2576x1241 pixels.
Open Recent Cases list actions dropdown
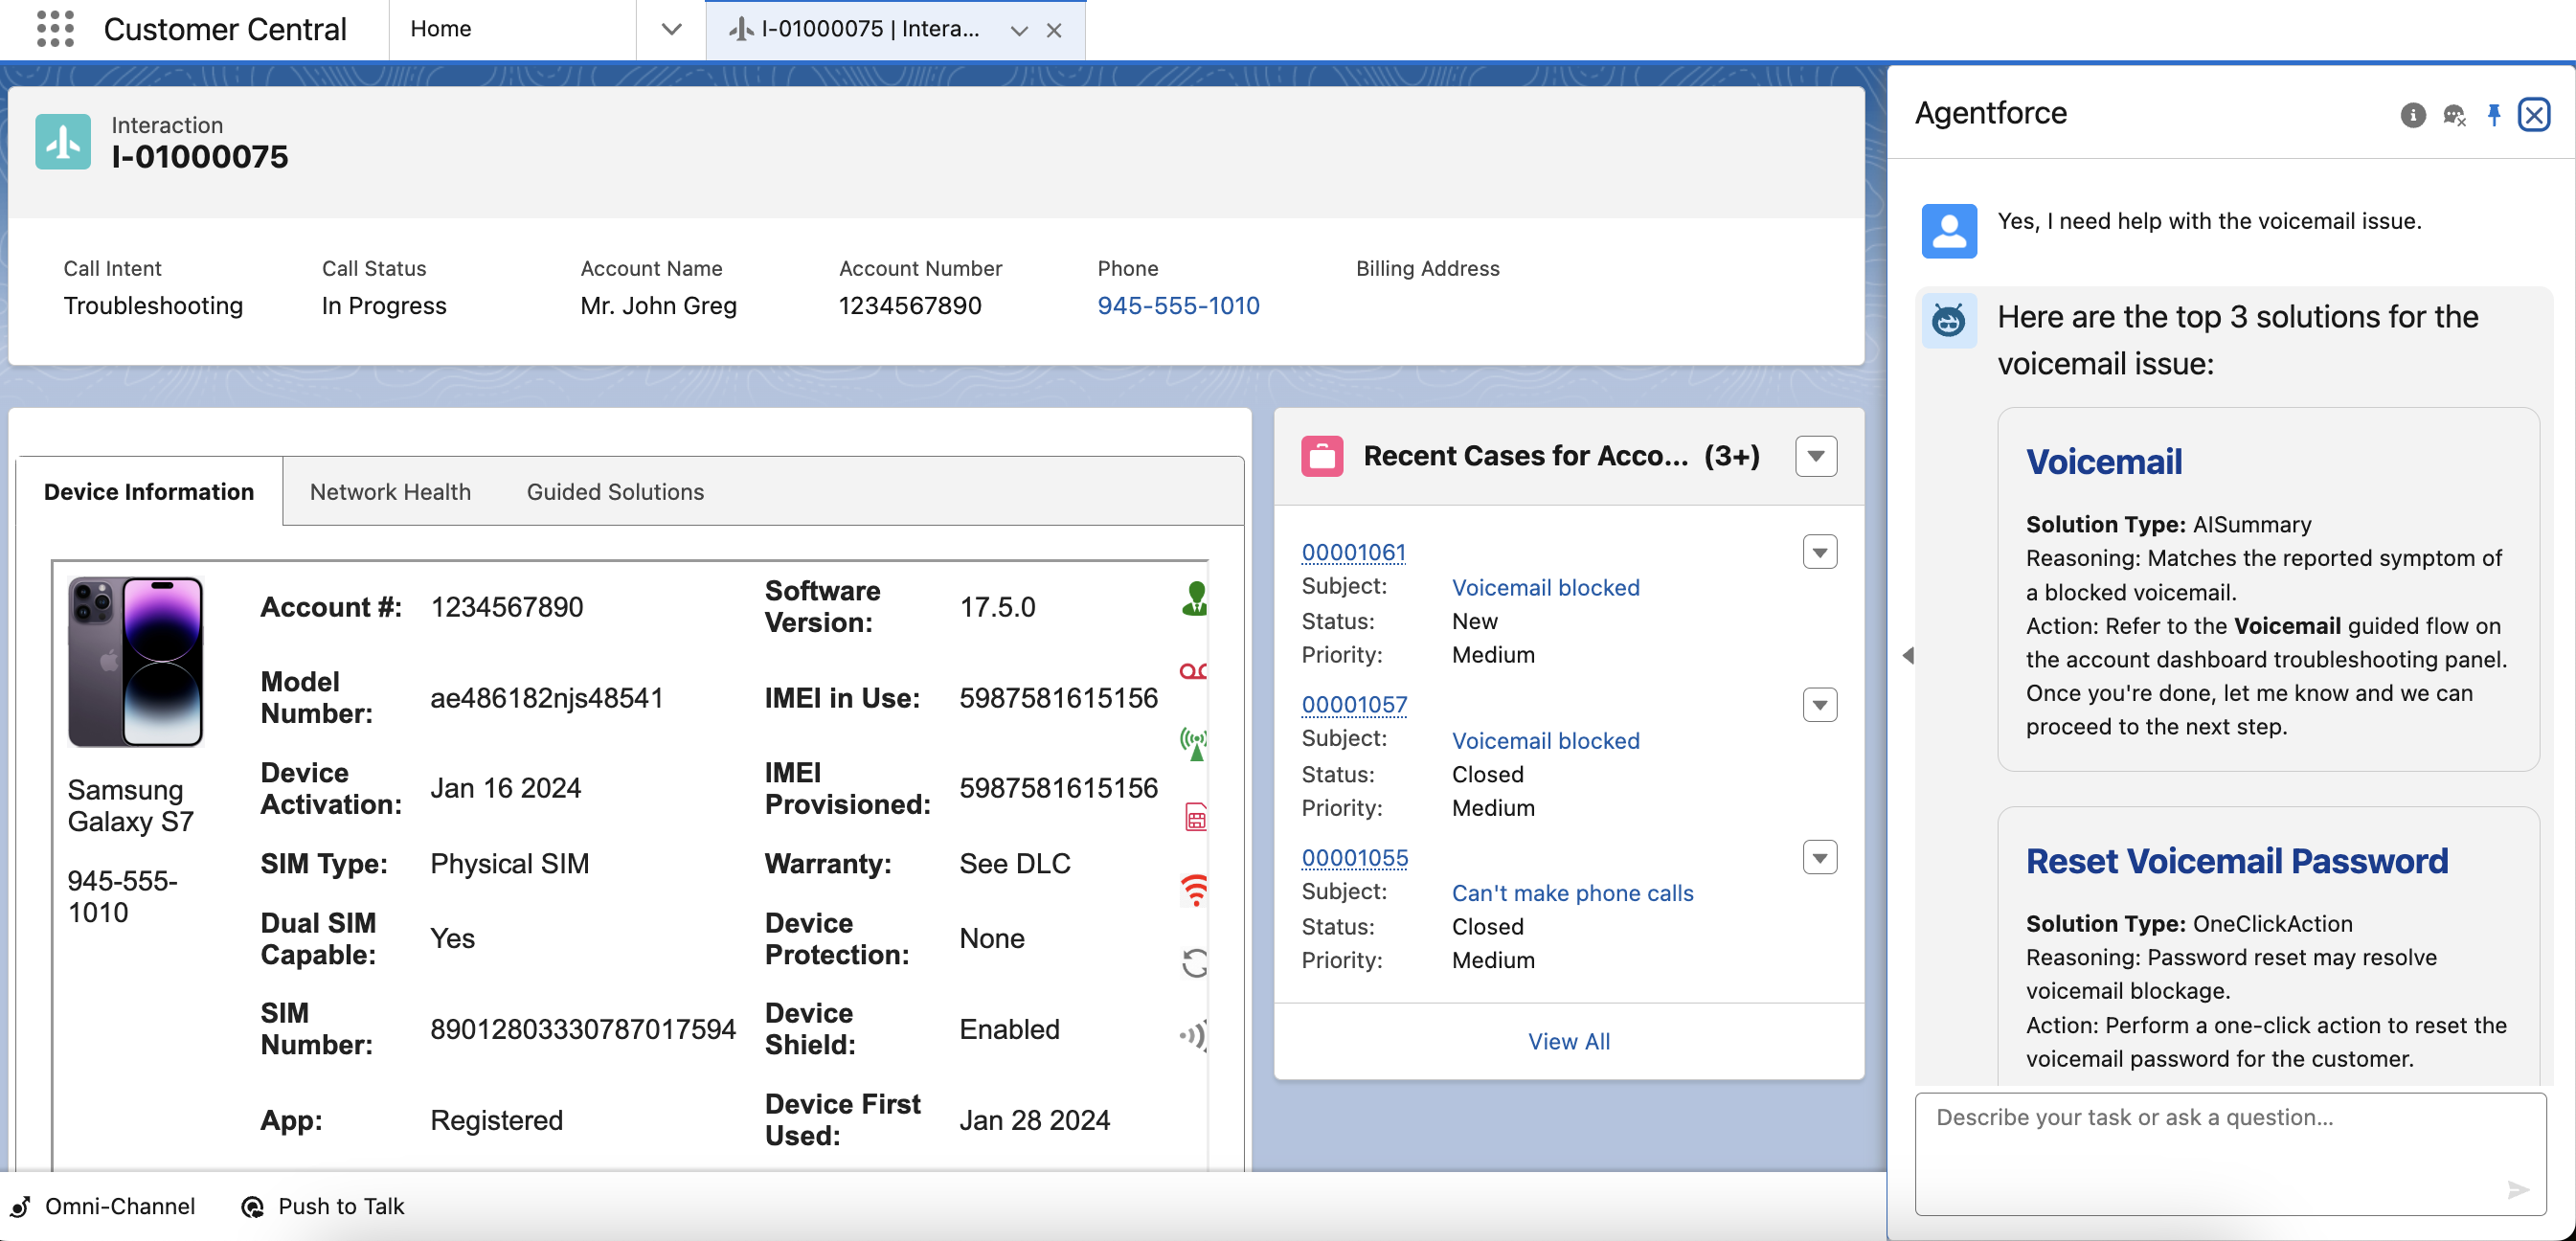tap(1815, 456)
